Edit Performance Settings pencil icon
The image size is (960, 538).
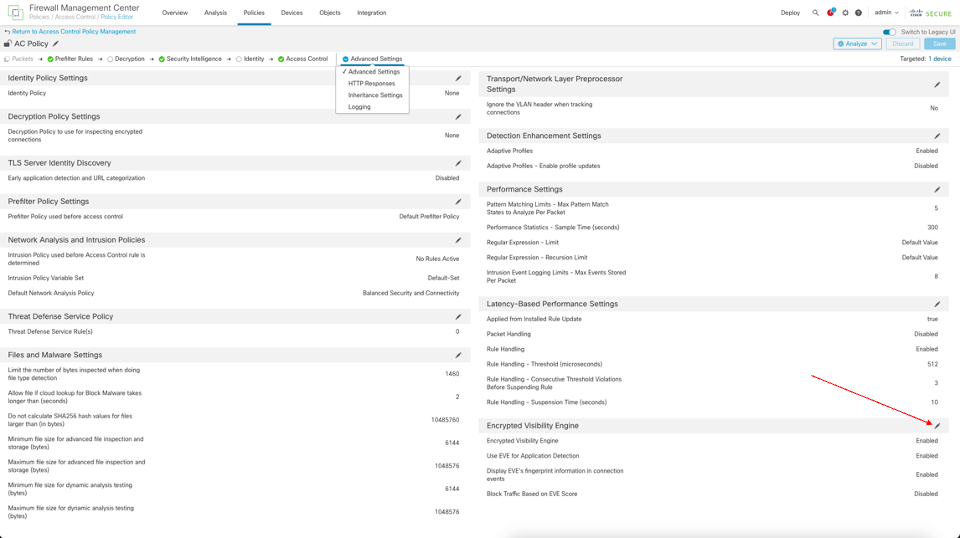click(x=937, y=190)
